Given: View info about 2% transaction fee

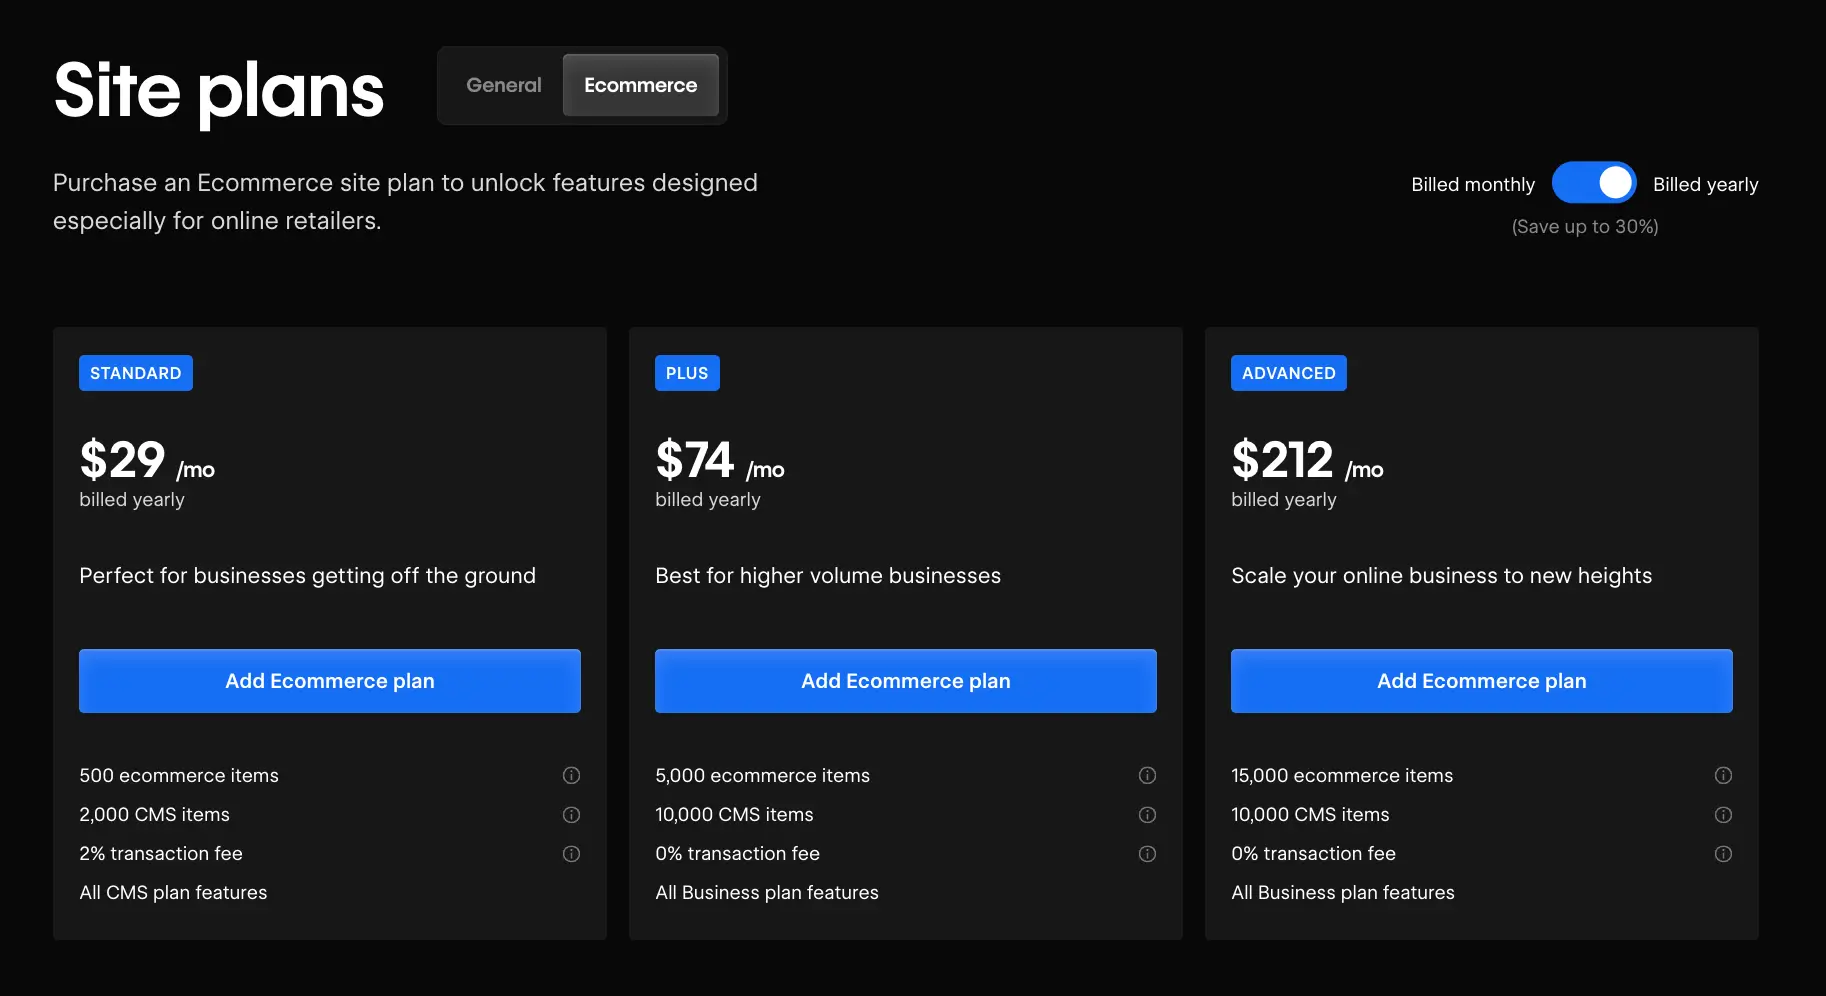Looking at the screenshot, I should pyautogui.click(x=571, y=853).
